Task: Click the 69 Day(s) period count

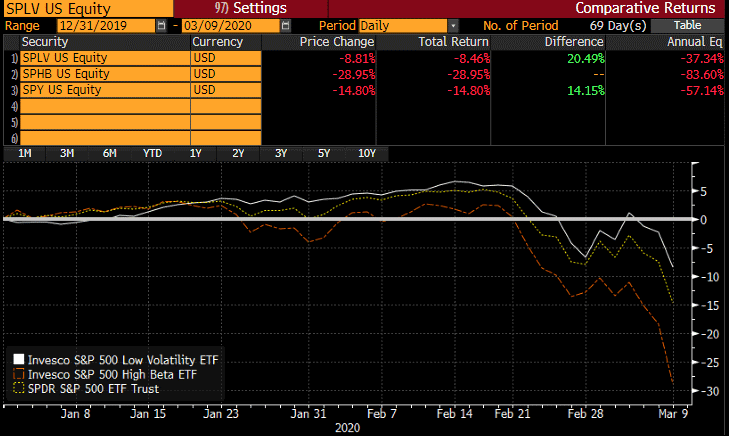Action: 618,26
